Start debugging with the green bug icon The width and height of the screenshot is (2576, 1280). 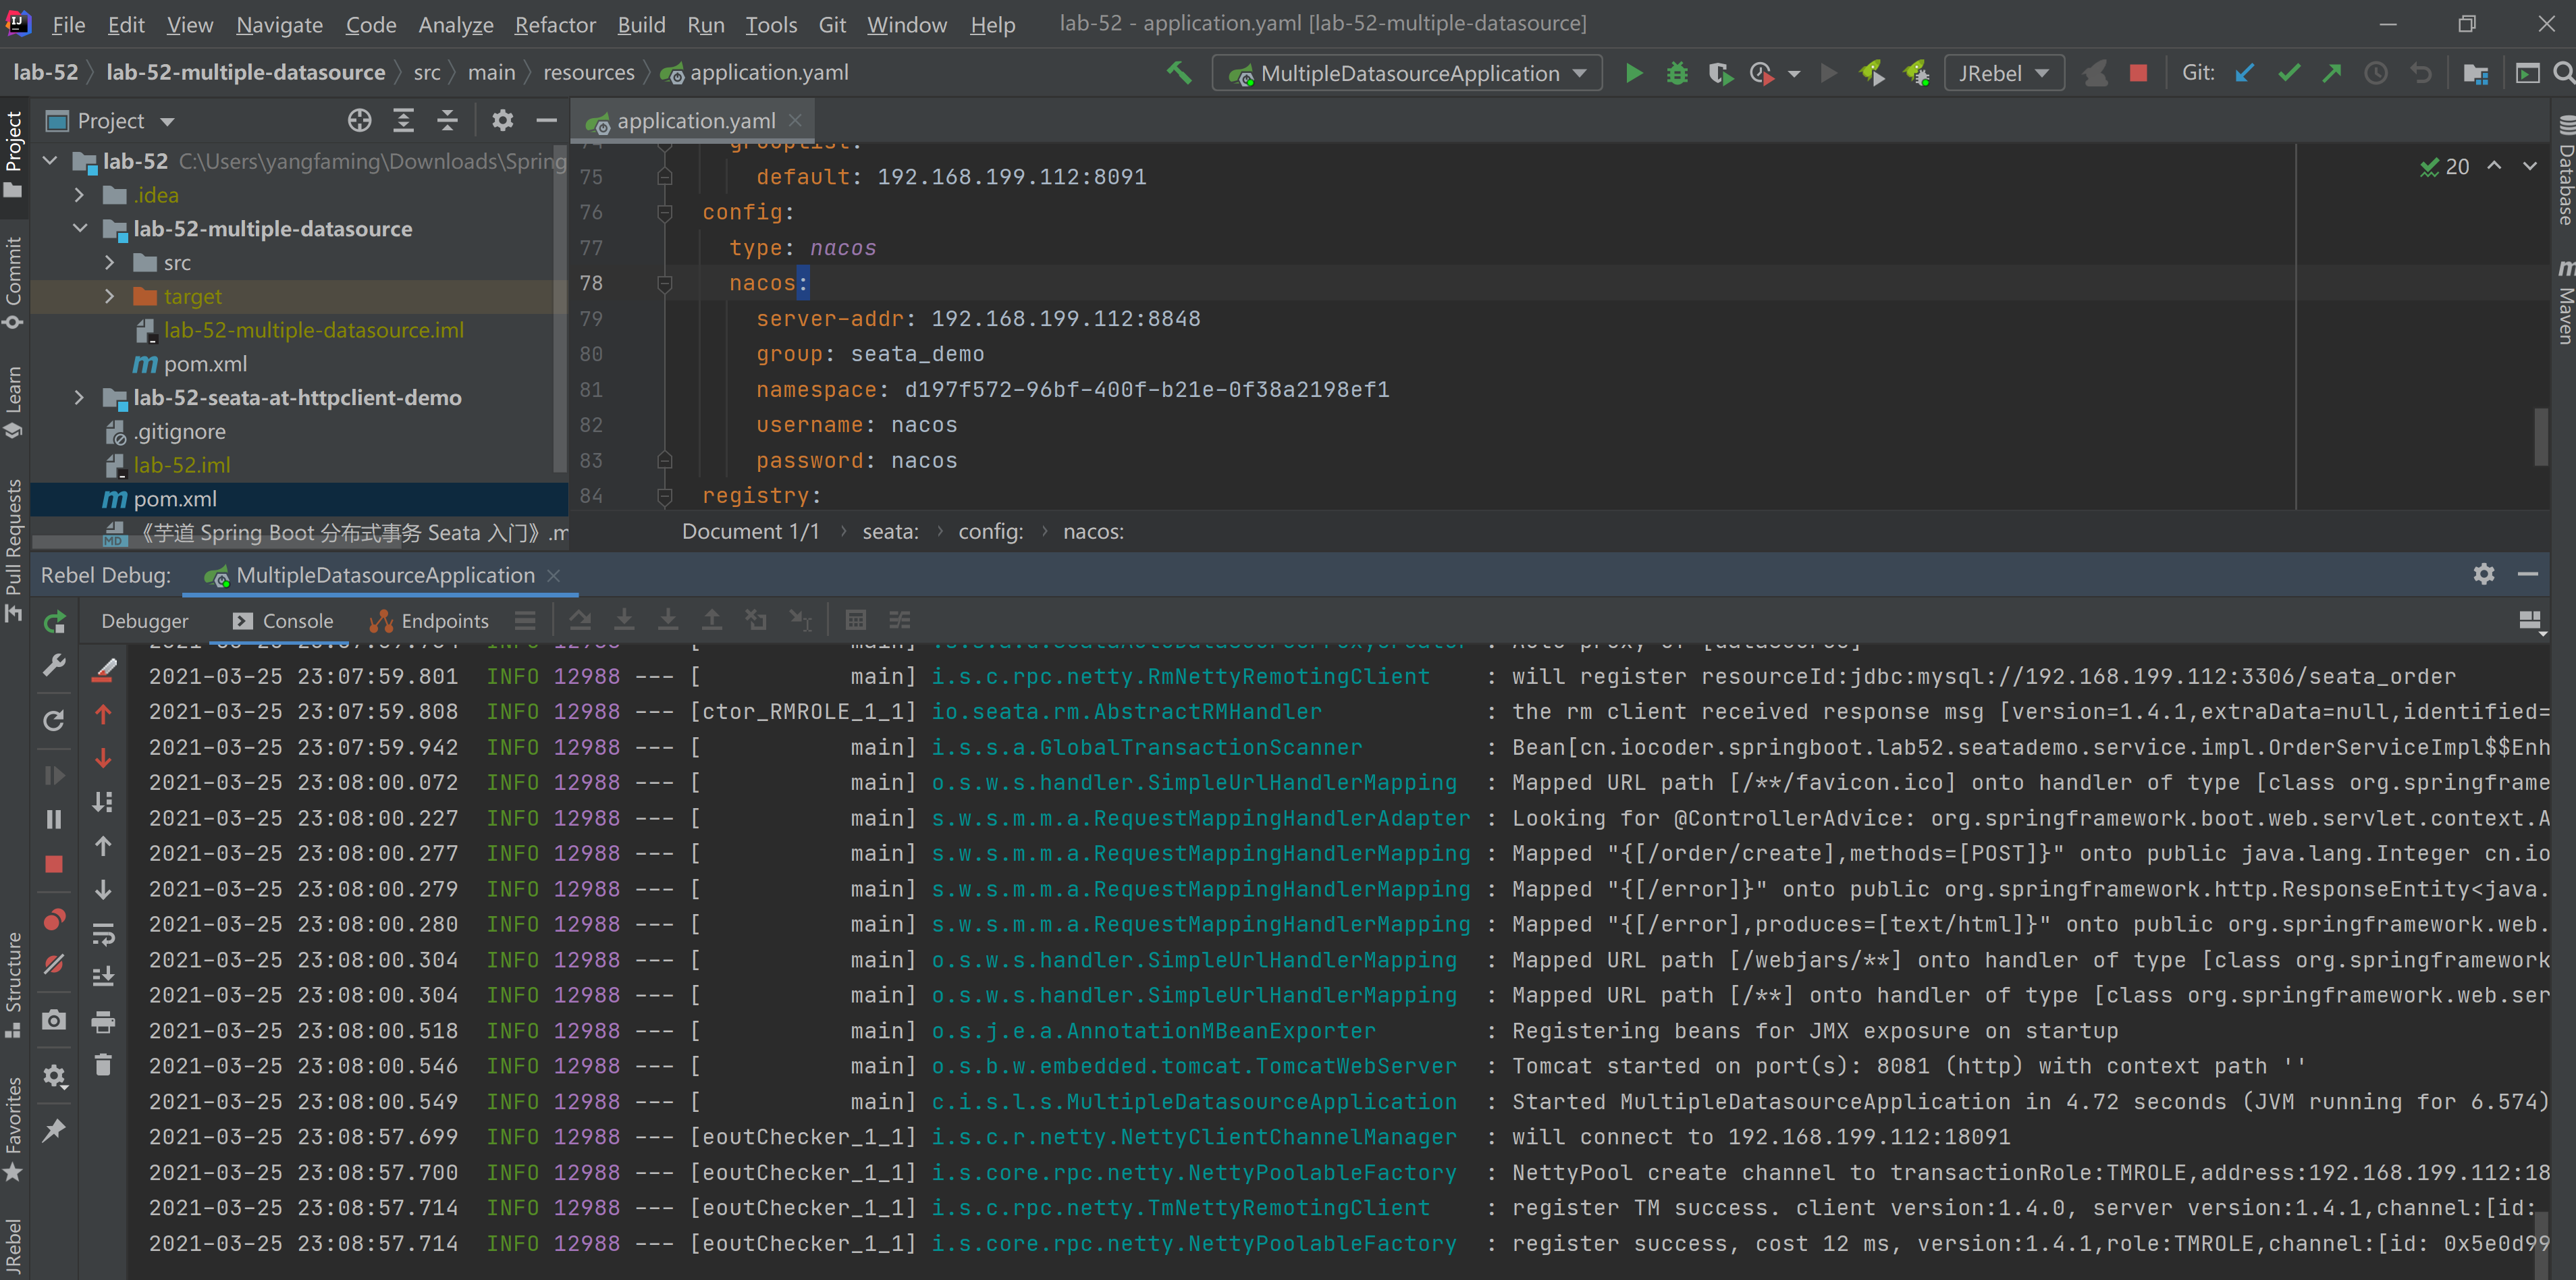[1677, 73]
